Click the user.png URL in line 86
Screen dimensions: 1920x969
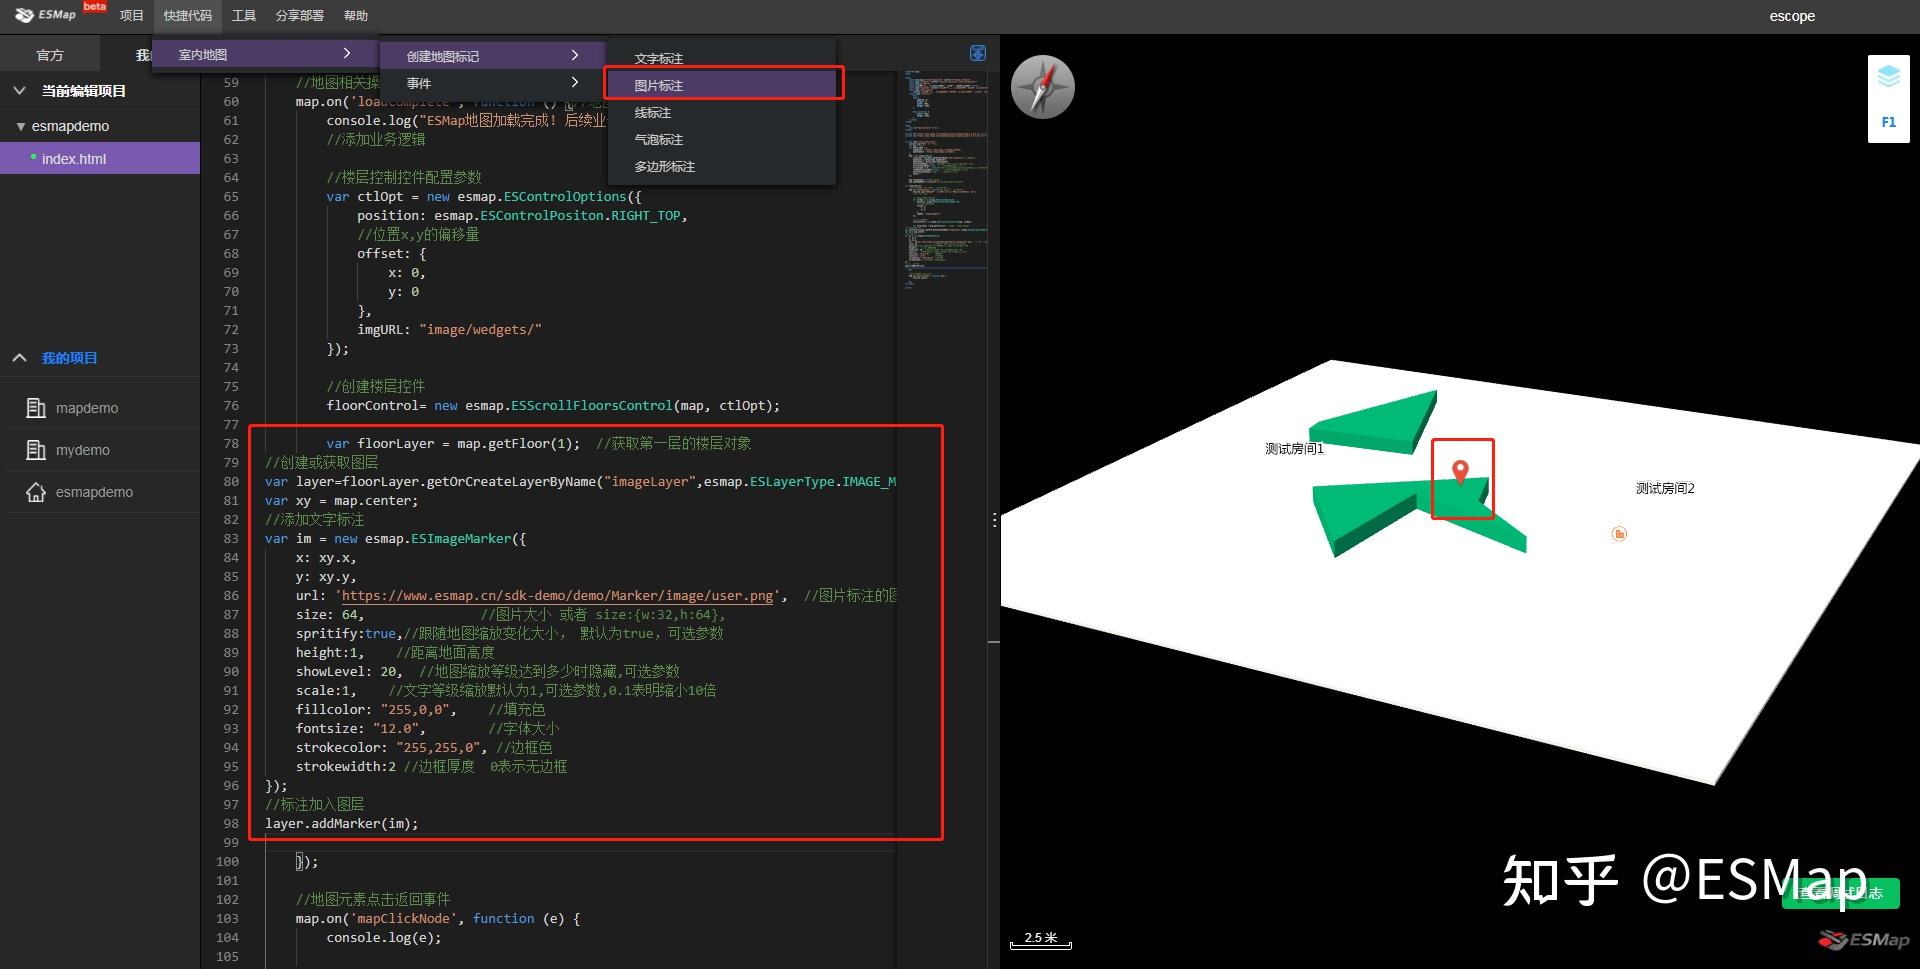[x=558, y=595]
